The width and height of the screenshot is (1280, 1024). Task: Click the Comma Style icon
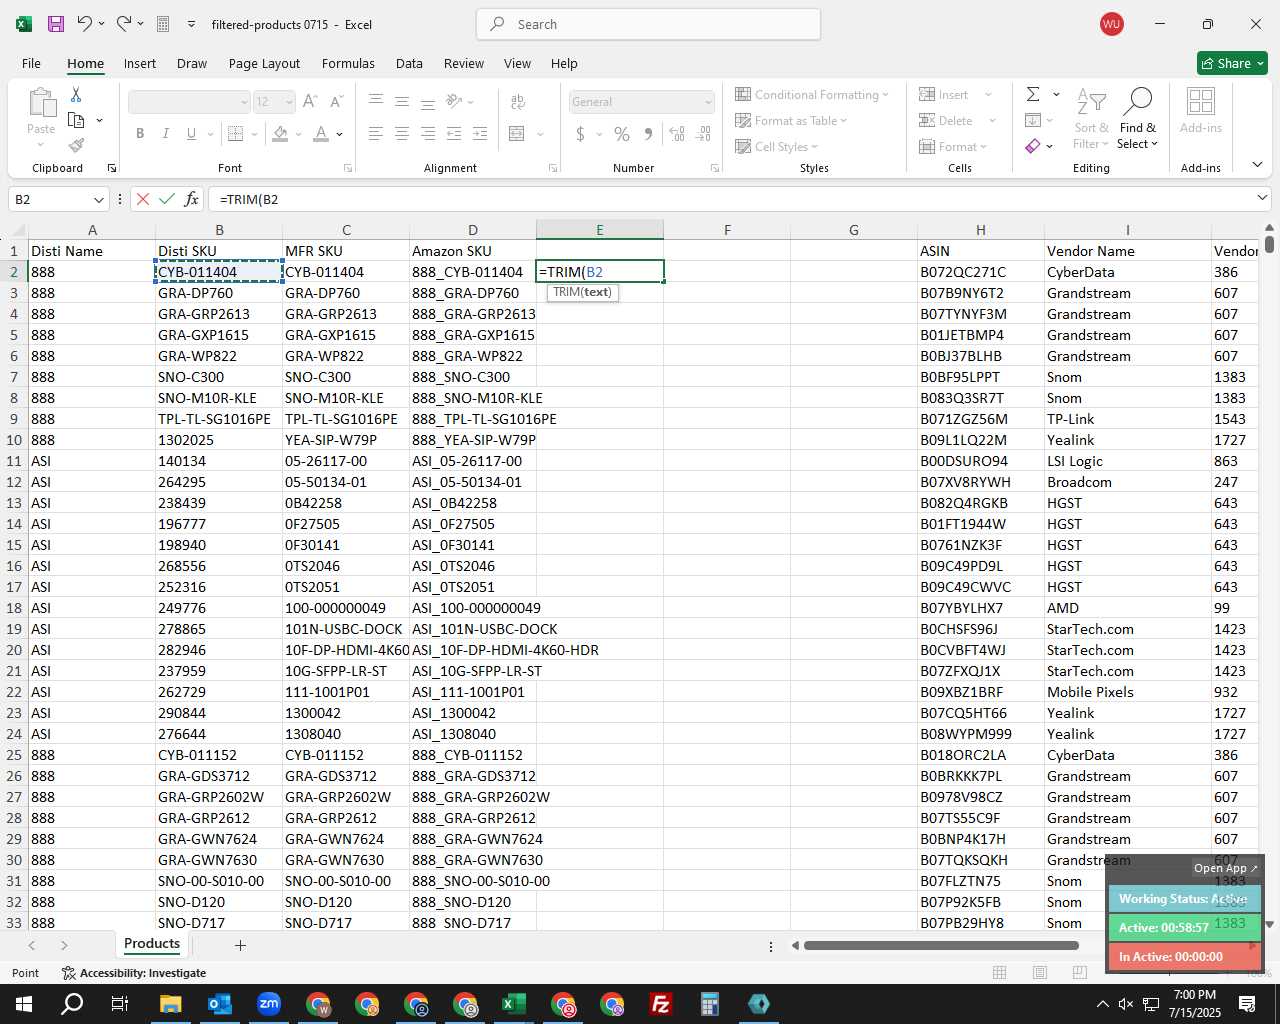648,133
